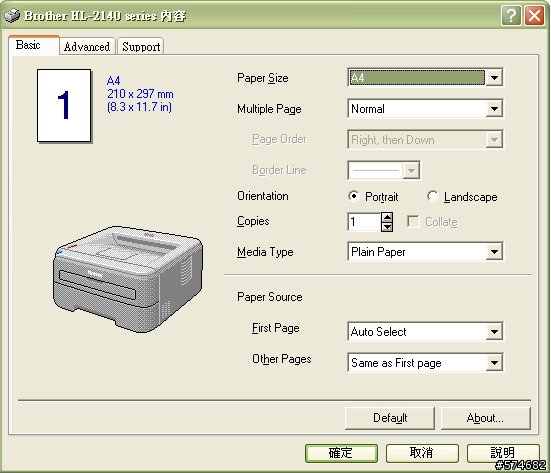Close the Brother HL-2140 properties dialog
The image size is (551, 473).
point(534,16)
